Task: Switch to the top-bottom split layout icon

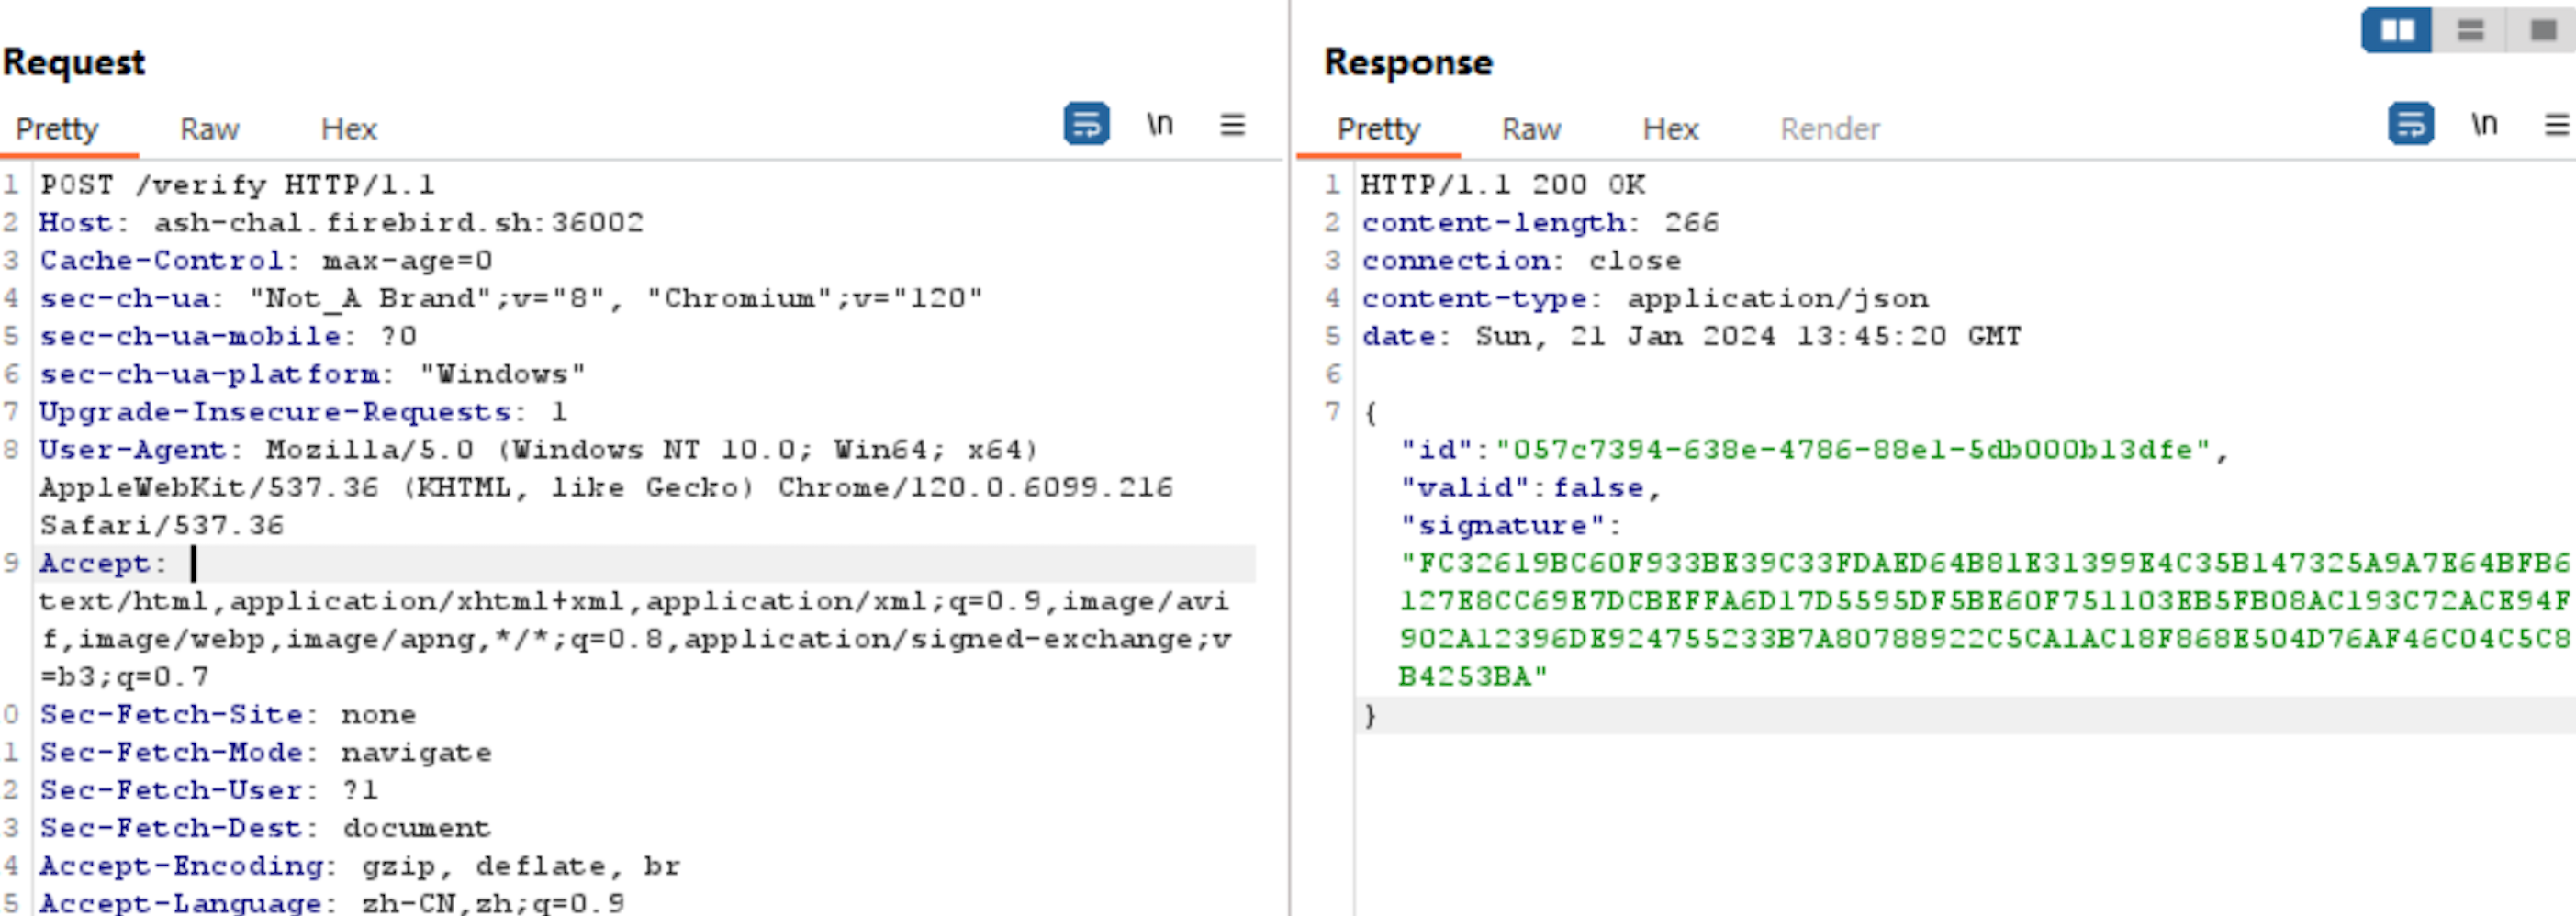Action: tap(2470, 31)
